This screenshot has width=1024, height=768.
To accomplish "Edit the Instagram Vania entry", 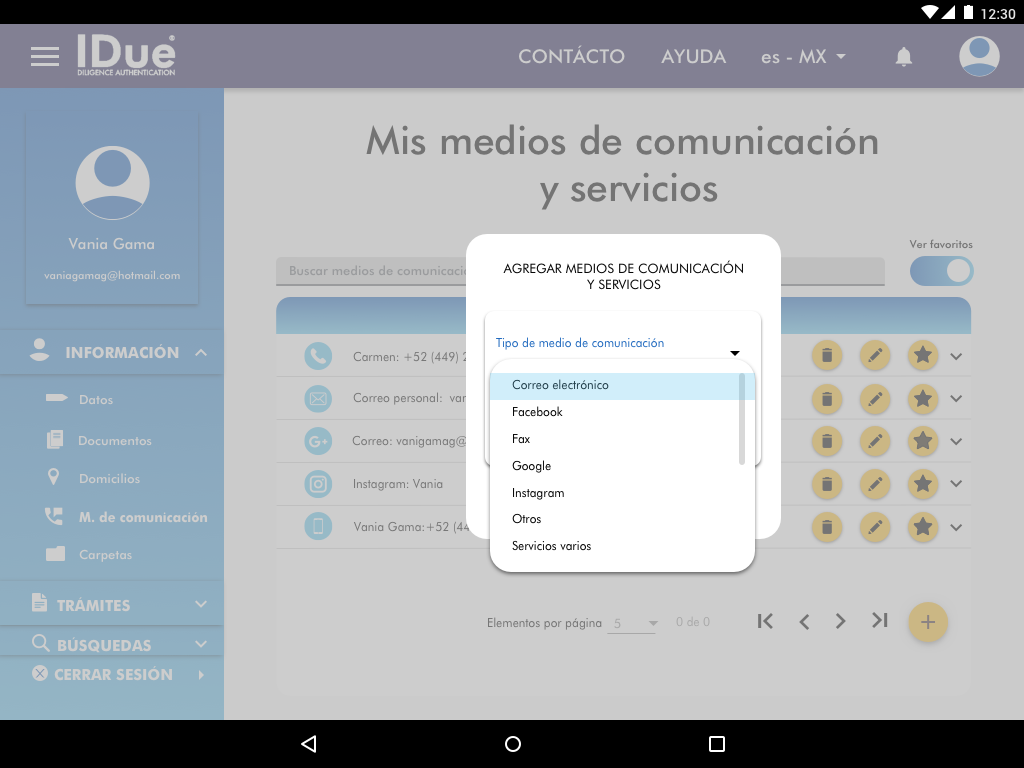I will [875, 484].
